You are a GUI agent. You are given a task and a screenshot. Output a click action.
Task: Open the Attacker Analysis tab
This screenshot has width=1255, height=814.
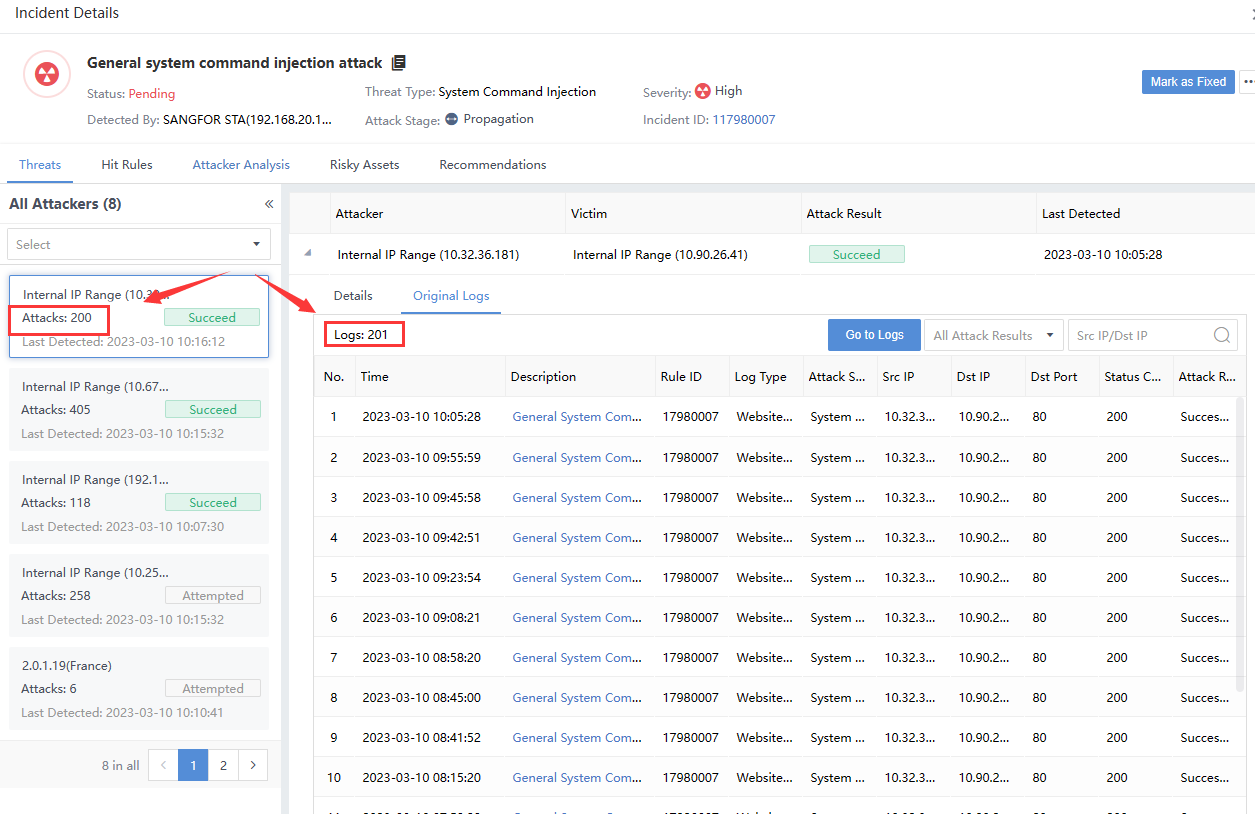point(241,165)
